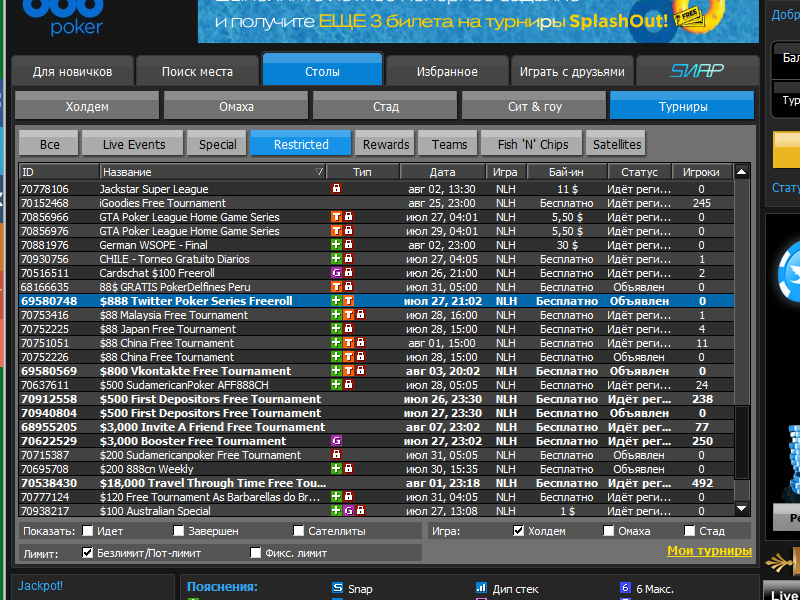Image resolution: width=800 pixels, height=600 pixels.
Task: Enable the Идет checkbox
Action: point(88,531)
